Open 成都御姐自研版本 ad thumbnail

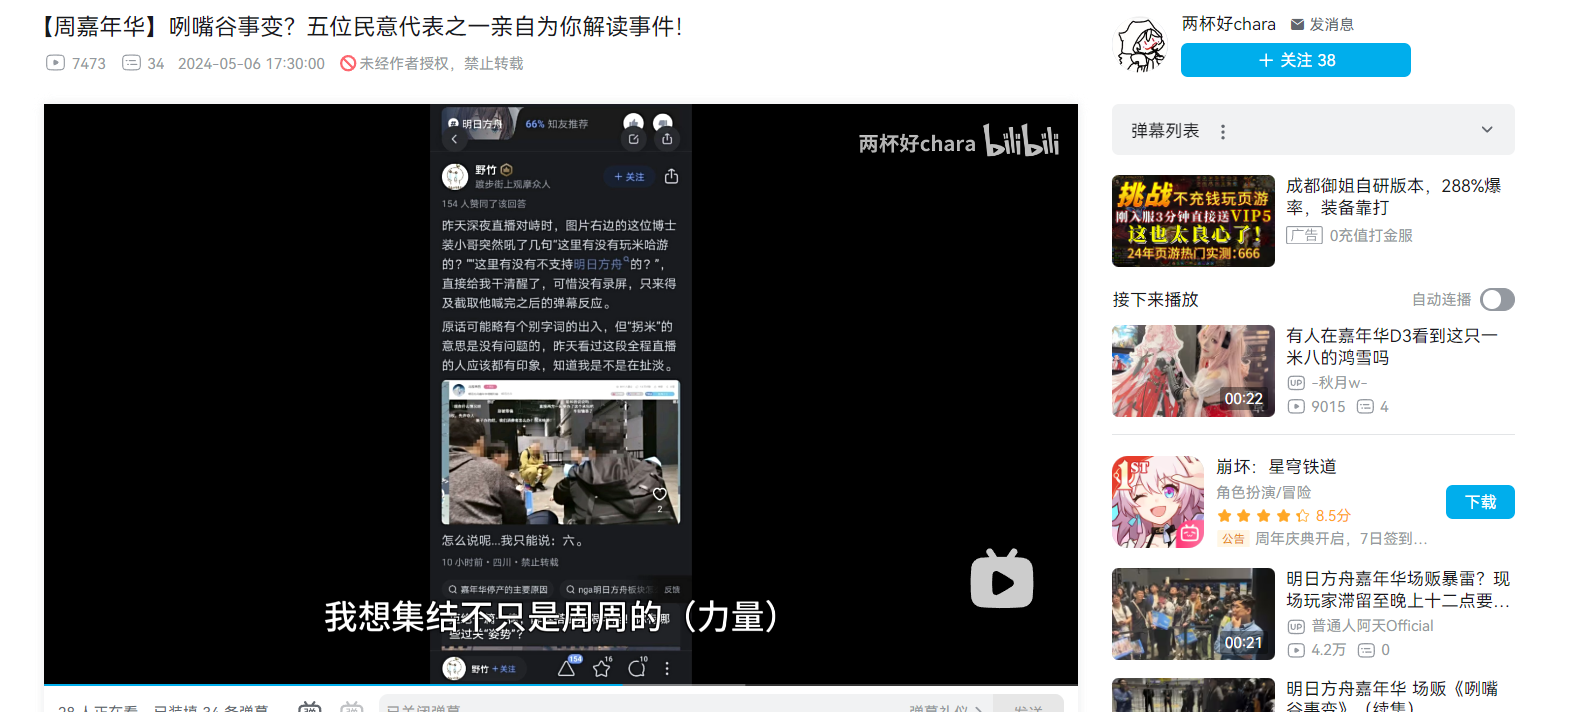[x=1193, y=221]
